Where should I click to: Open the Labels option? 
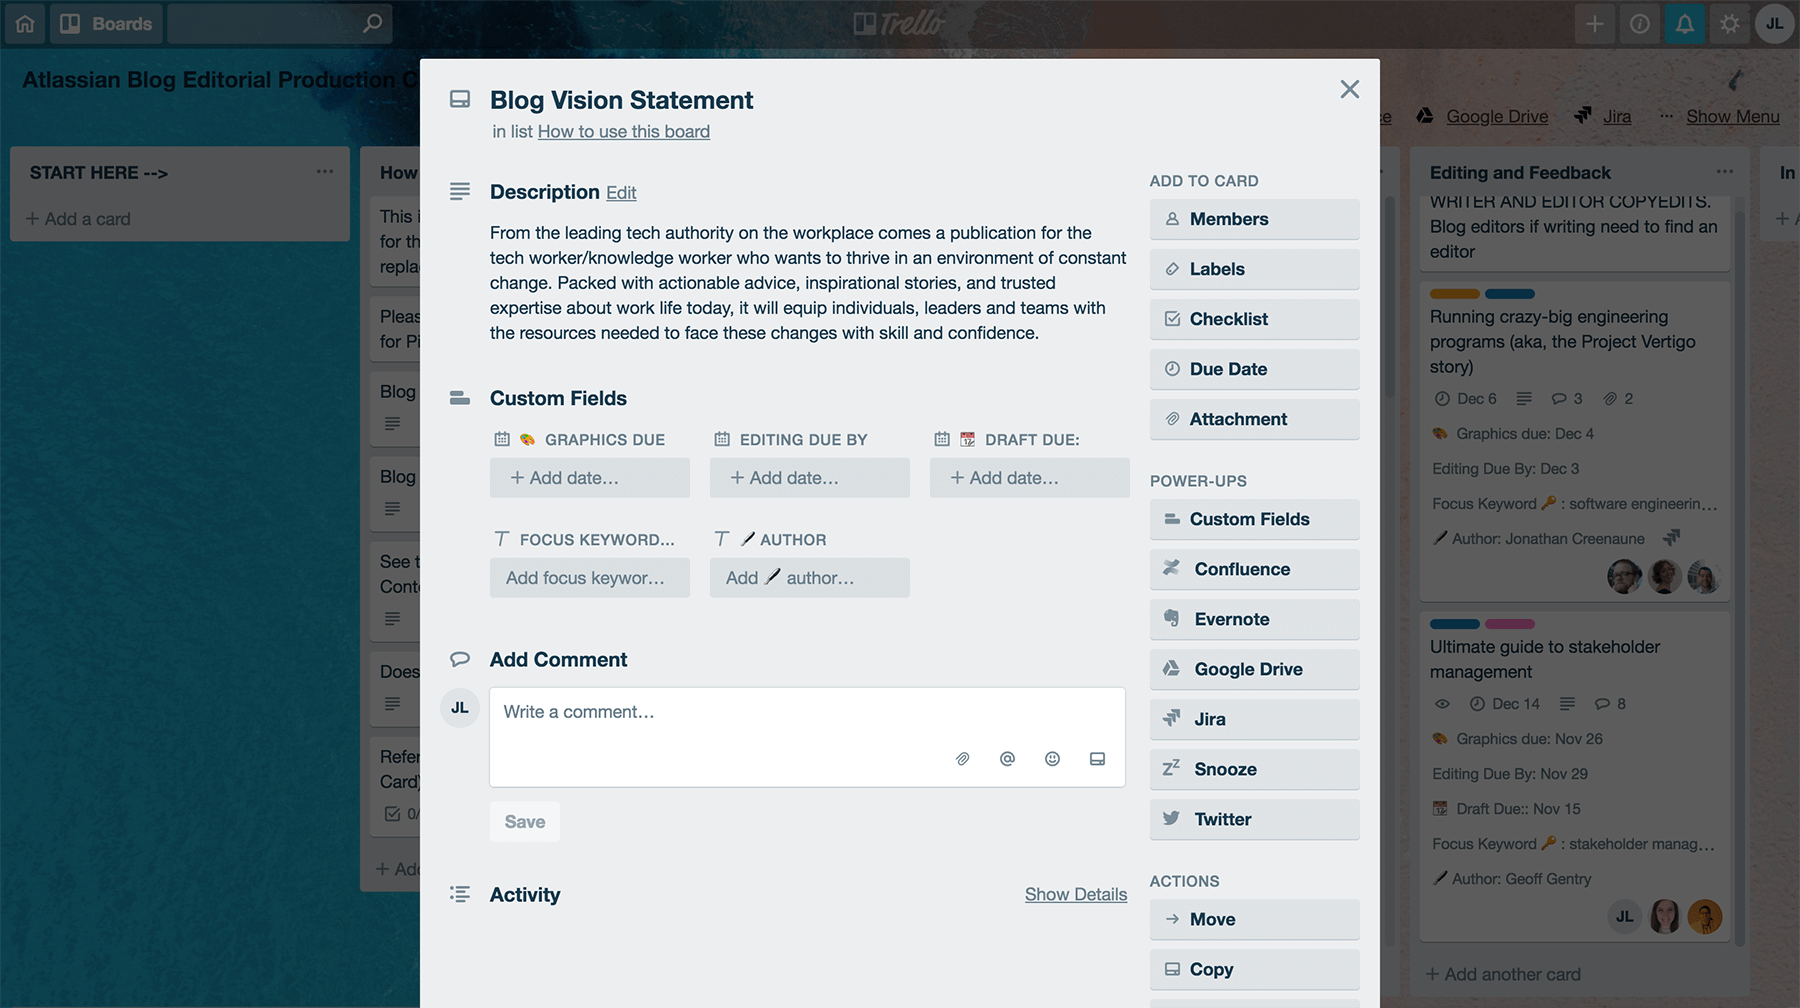[1255, 269]
